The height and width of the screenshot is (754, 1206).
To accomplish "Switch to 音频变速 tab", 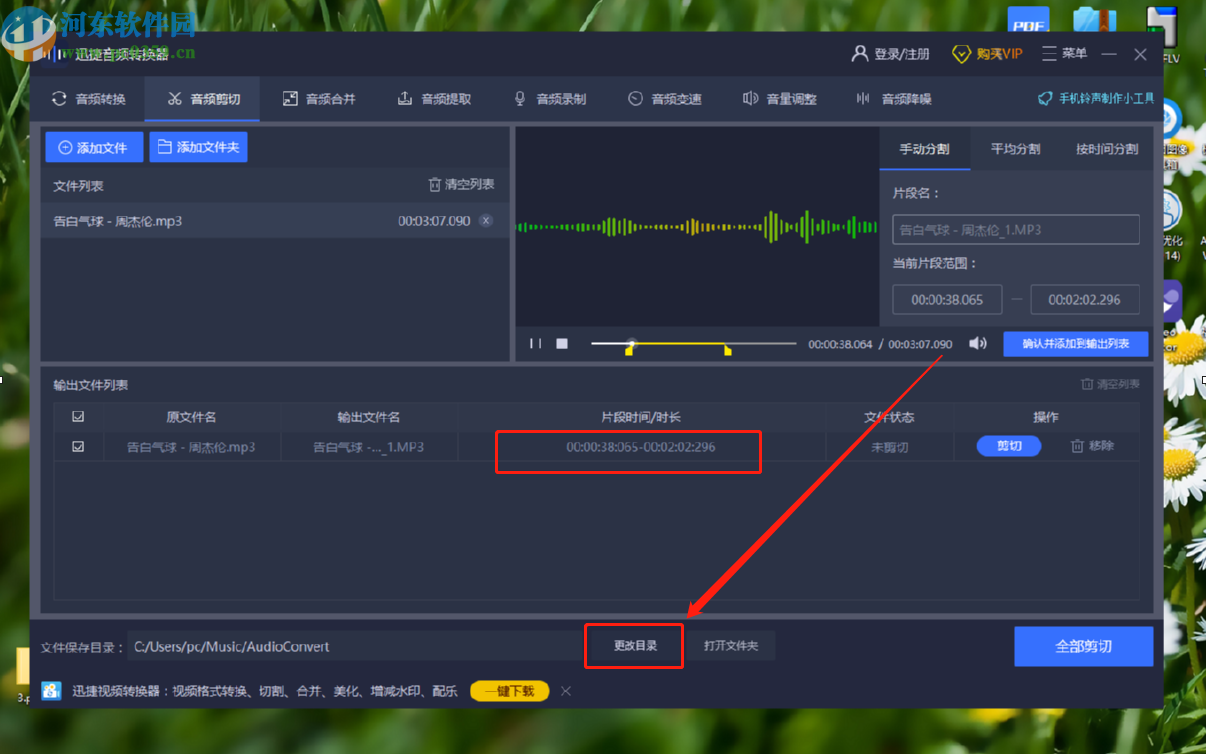I will (x=664, y=99).
